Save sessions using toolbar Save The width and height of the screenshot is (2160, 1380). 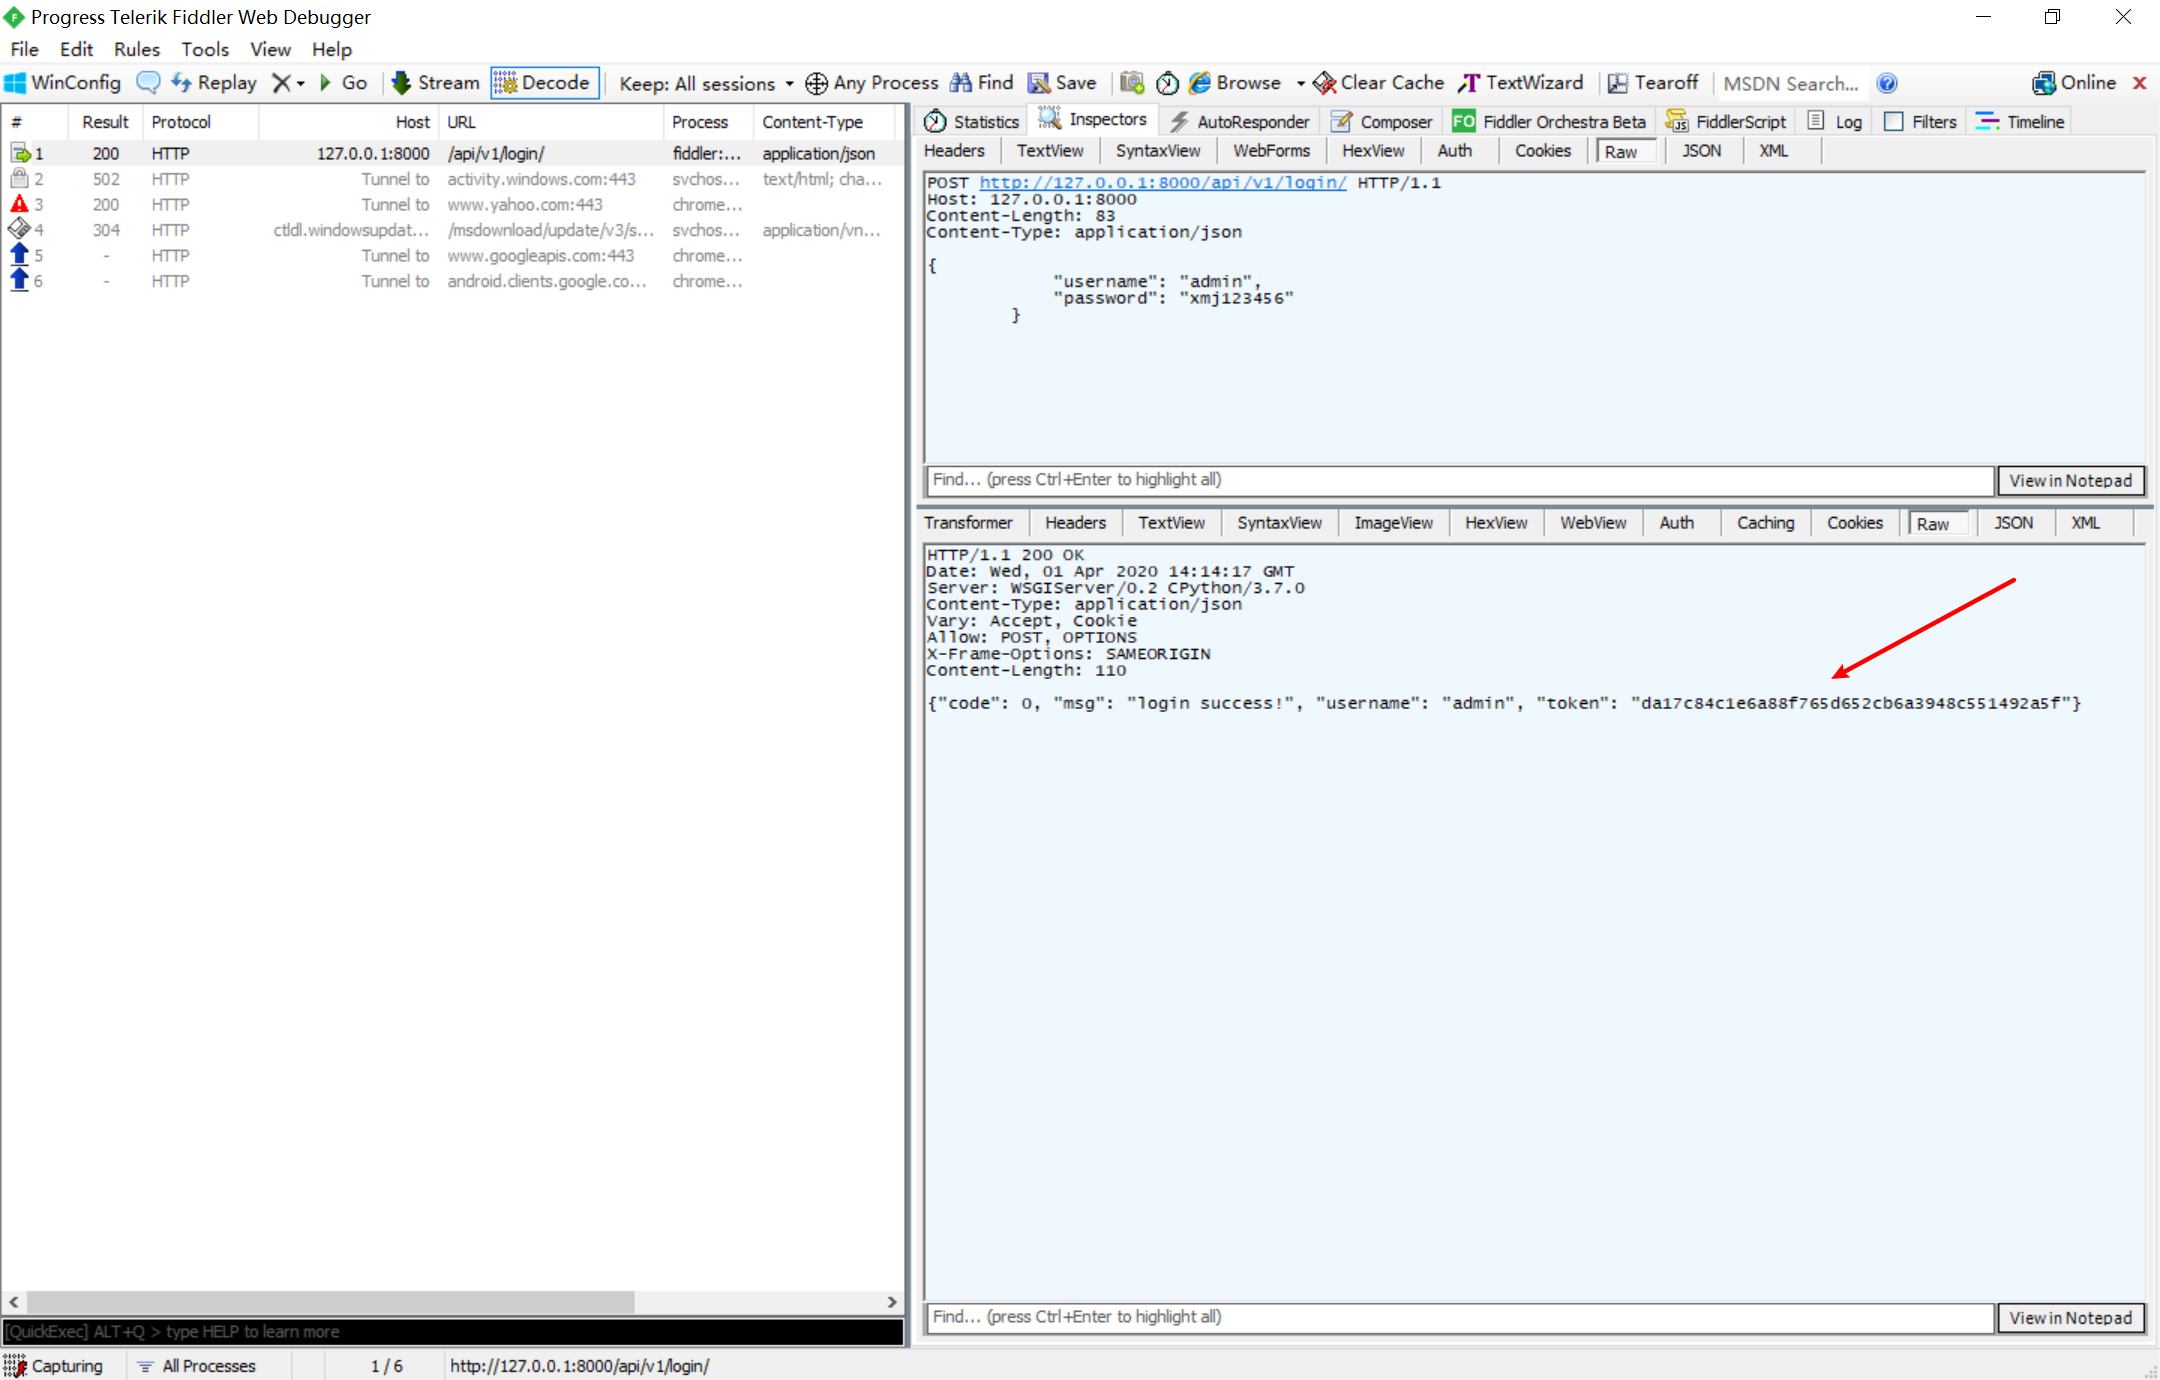(1062, 83)
